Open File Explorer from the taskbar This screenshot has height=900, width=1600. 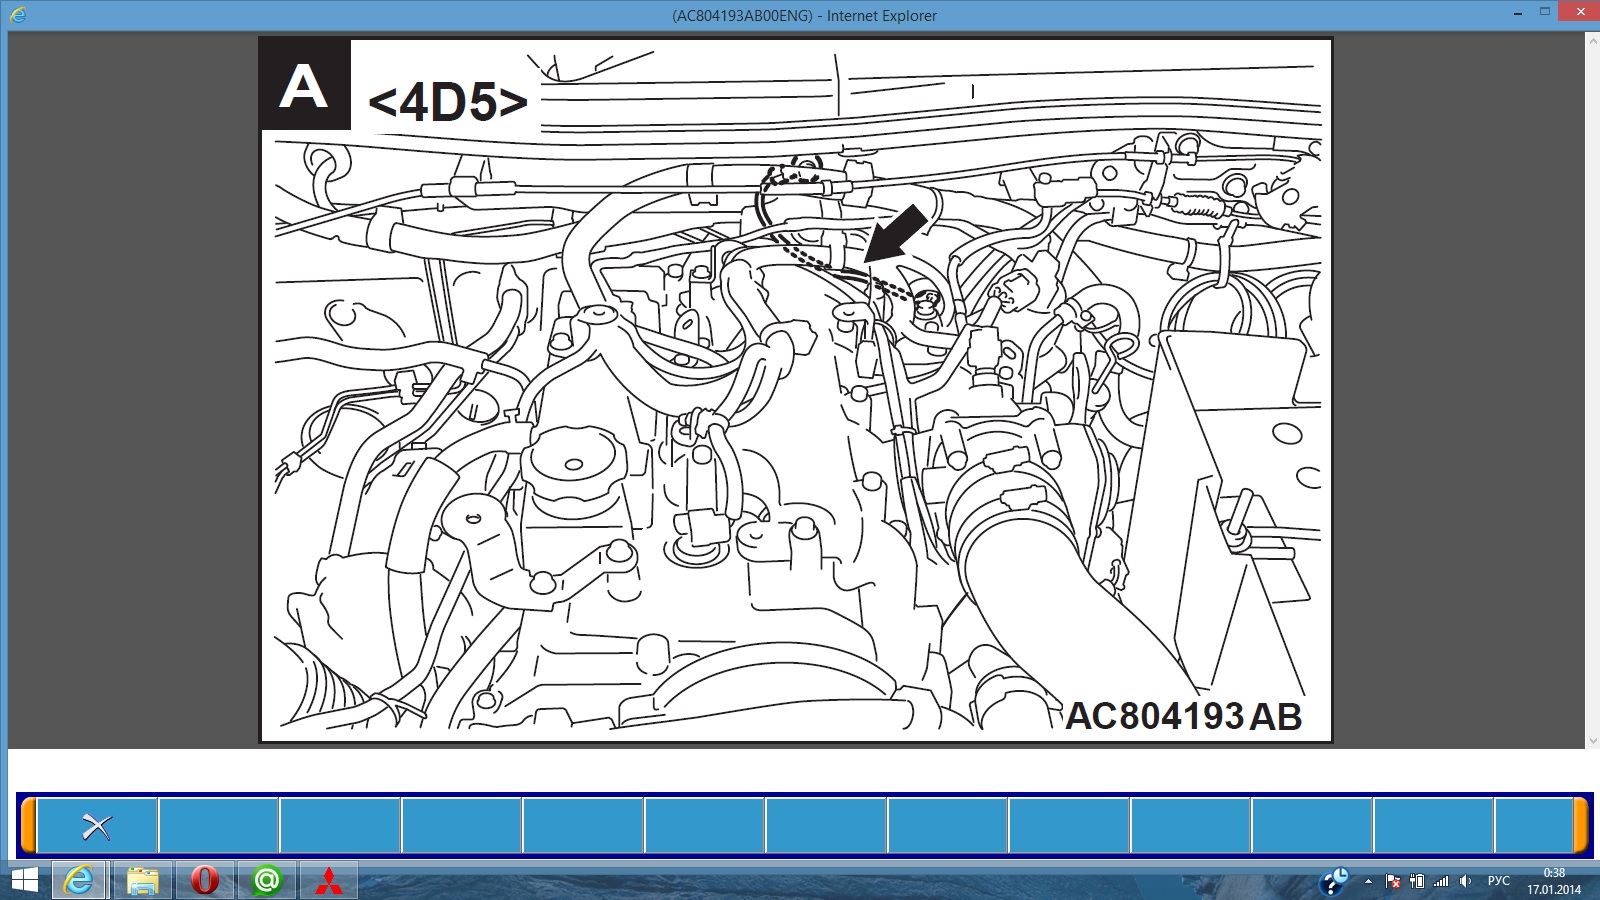[x=142, y=881]
